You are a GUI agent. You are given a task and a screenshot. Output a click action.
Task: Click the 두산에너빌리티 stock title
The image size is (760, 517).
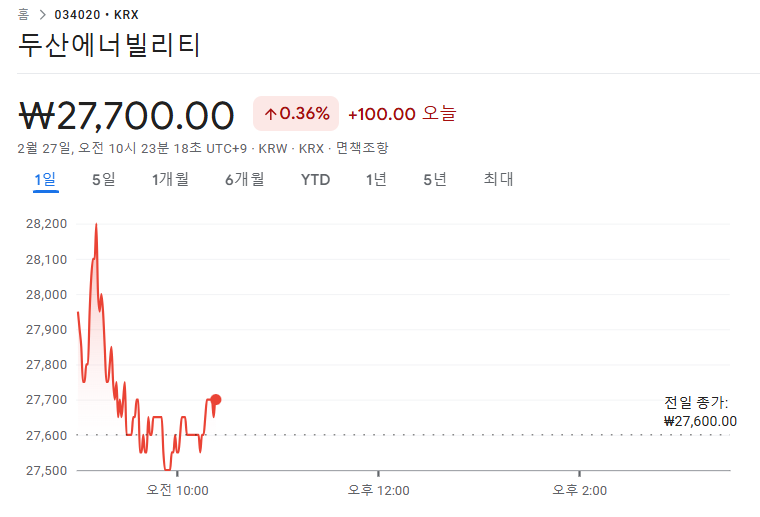[x=109, y=45]
